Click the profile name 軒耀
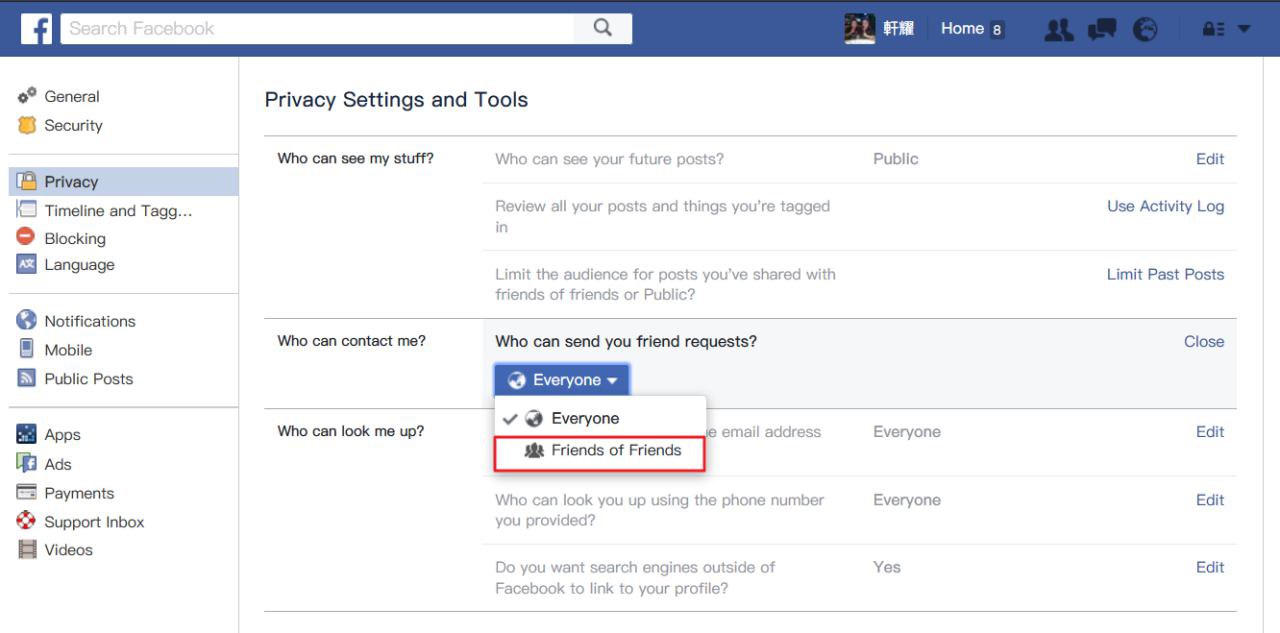This screenshot has width=1280, height=633. (x=898, y=28)
